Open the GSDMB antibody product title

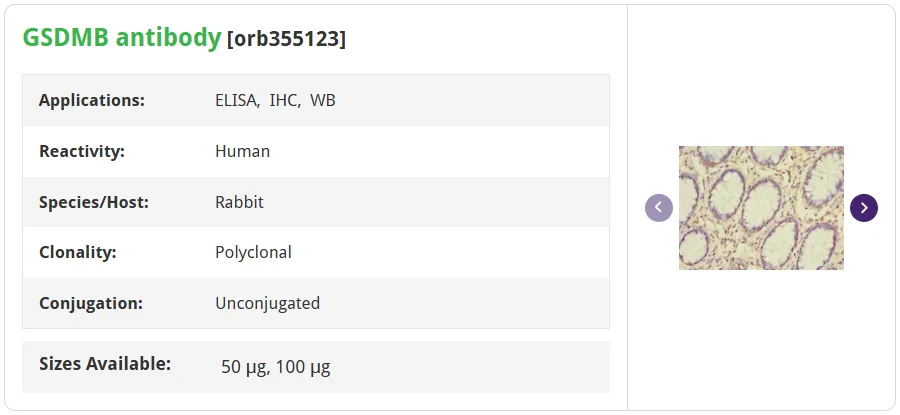point(122,38)
